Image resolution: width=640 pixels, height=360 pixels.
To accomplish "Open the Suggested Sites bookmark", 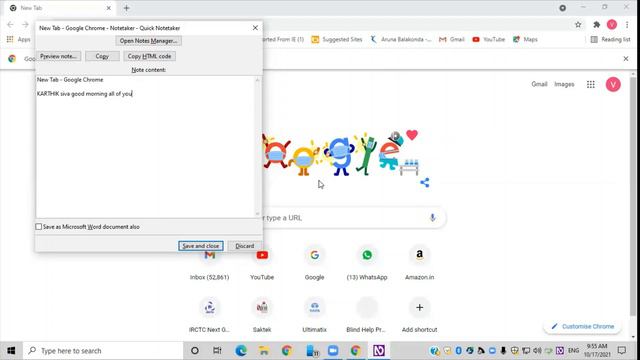I will (337, 40).
